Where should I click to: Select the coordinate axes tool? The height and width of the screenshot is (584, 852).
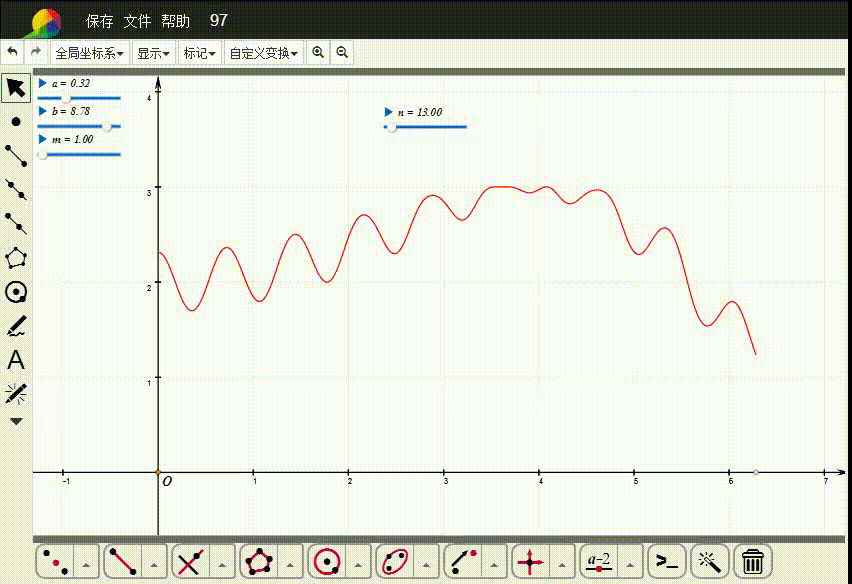(x=531, y=562)
